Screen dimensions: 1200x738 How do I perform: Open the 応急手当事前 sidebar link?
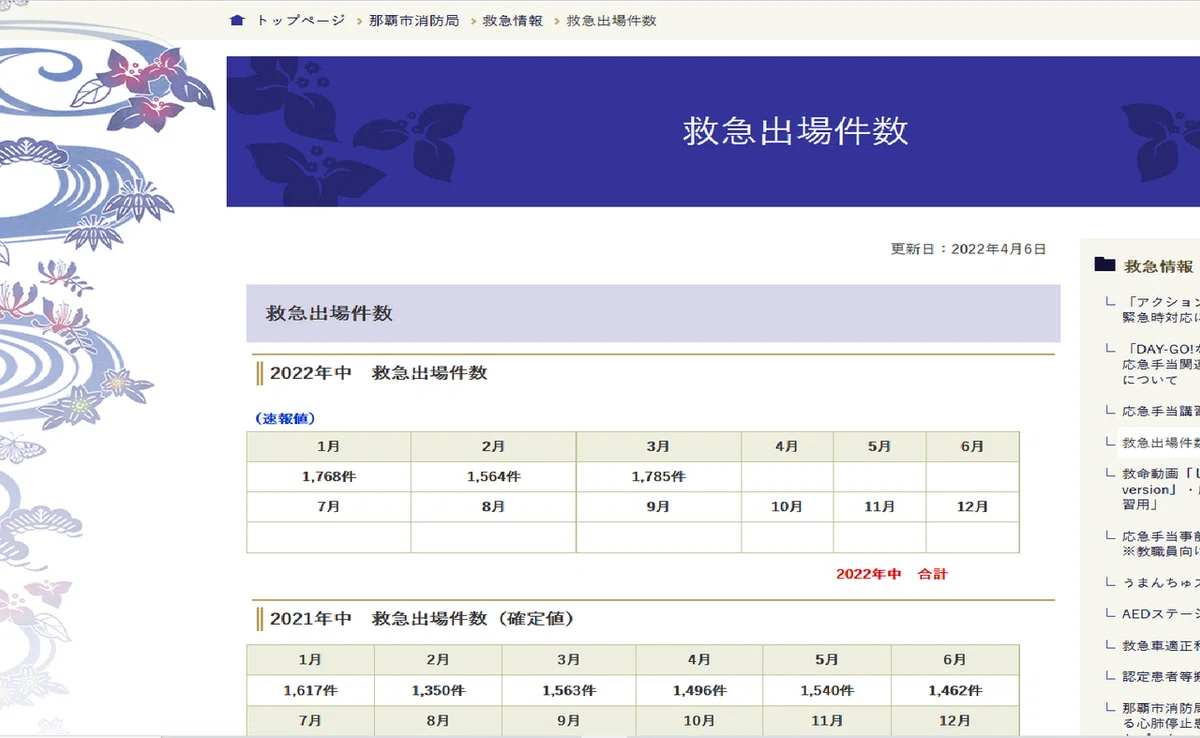(x=1160, y=543)
